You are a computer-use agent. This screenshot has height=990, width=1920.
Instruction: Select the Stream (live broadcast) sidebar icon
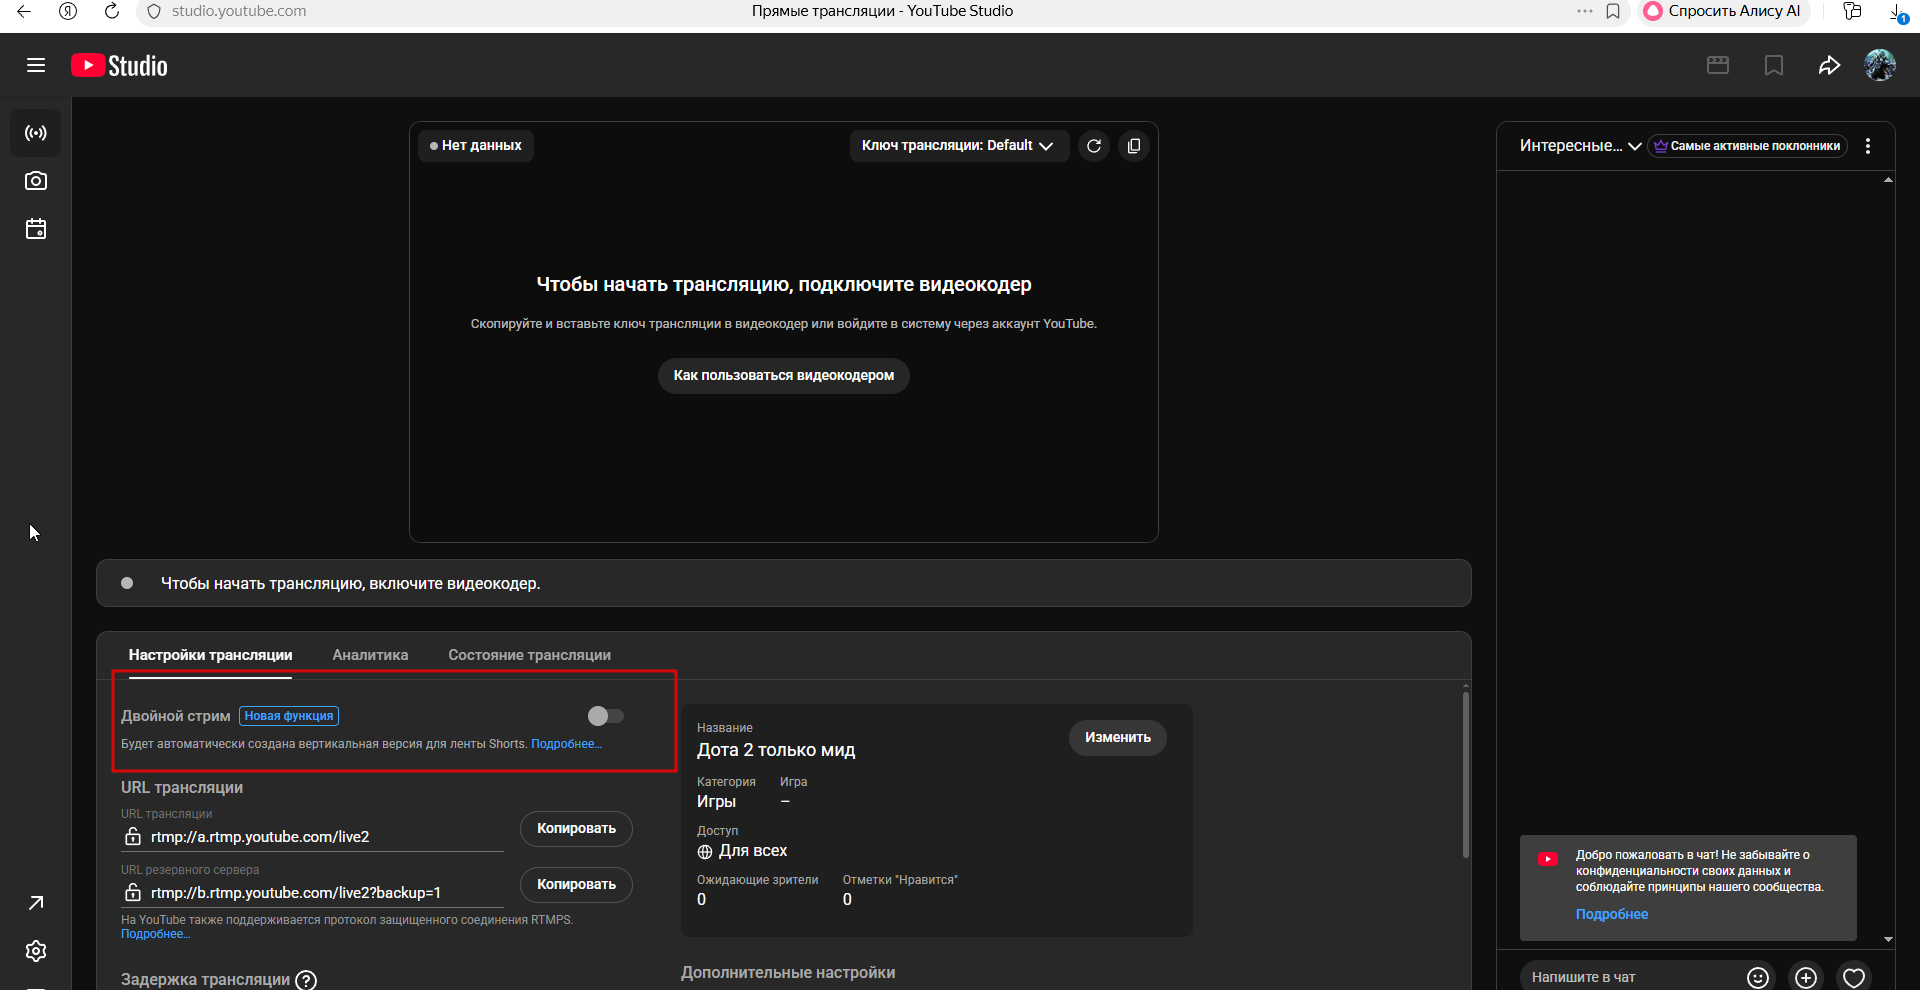pos(36,133)
